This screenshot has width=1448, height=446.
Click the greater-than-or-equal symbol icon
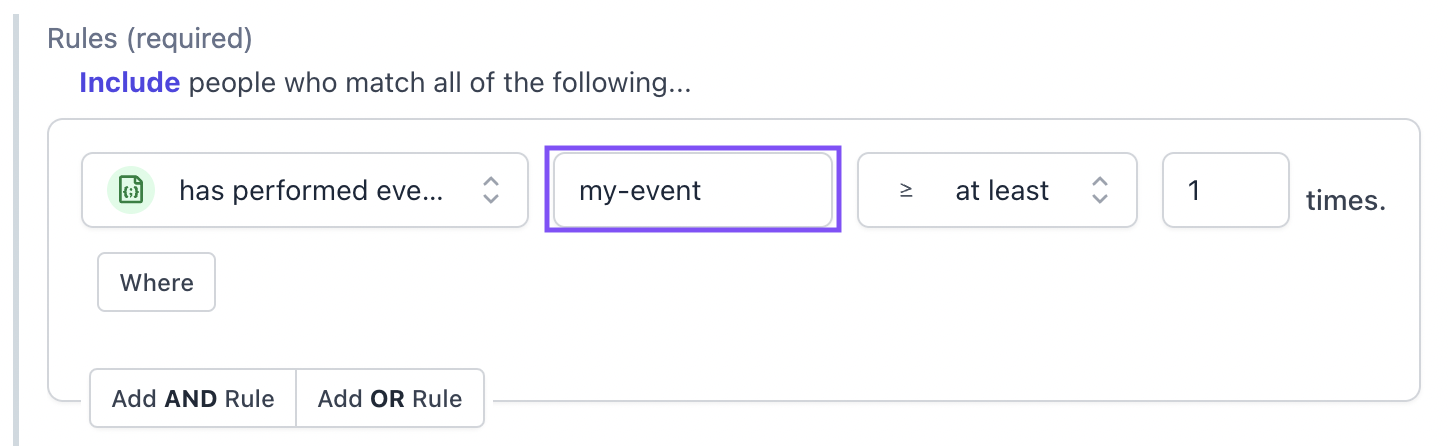906,191
